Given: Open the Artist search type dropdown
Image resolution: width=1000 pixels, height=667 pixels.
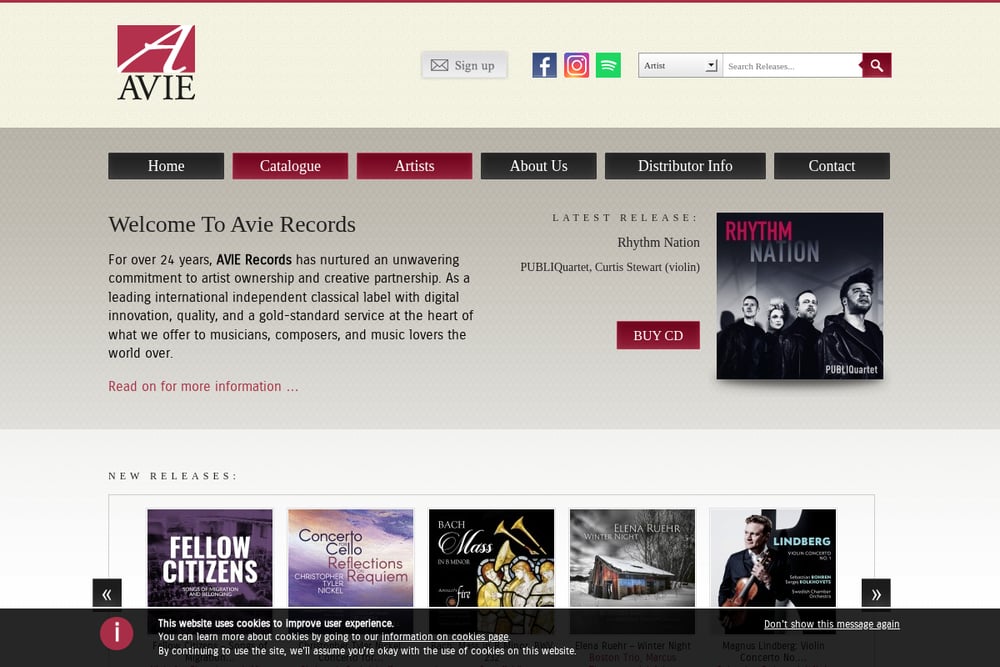Looking at the screenshot, I should tap(680, 65).
